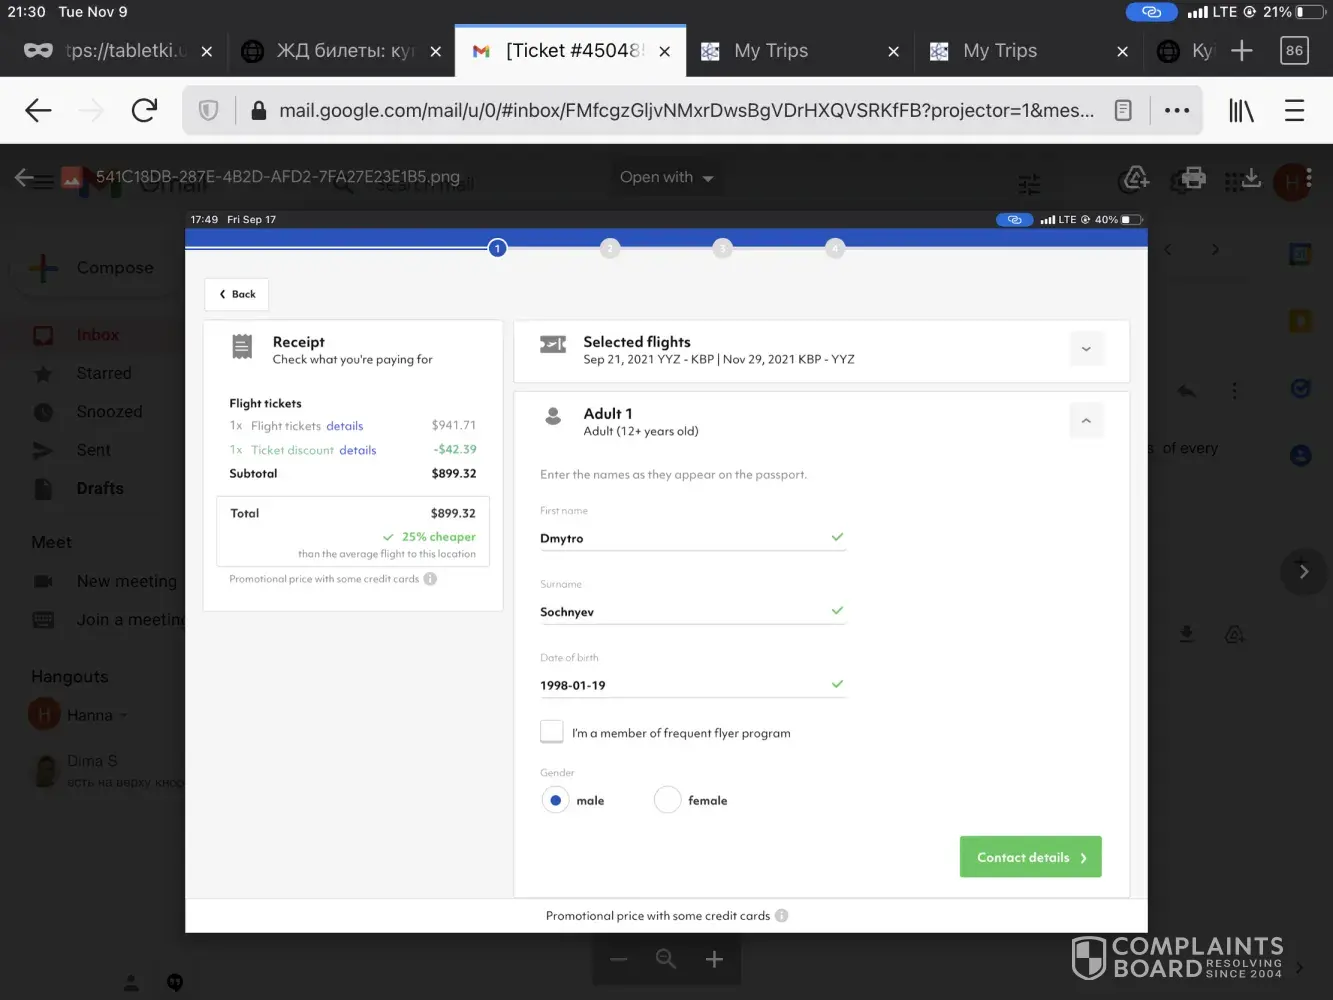1333x1000 pixels.
Task: Click the green Contact details button
Action: pos(1030,857)
